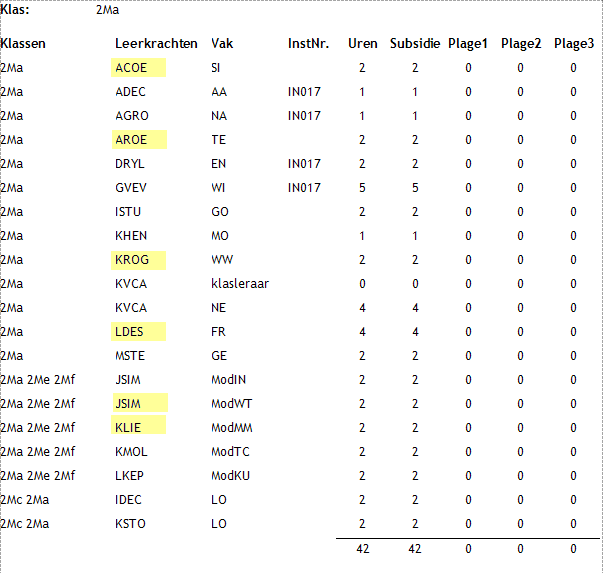This screenshot has width=603, height=573.
Task: Select the highlighted JSIM cell for ModWT
Action: tap(140, 403)
